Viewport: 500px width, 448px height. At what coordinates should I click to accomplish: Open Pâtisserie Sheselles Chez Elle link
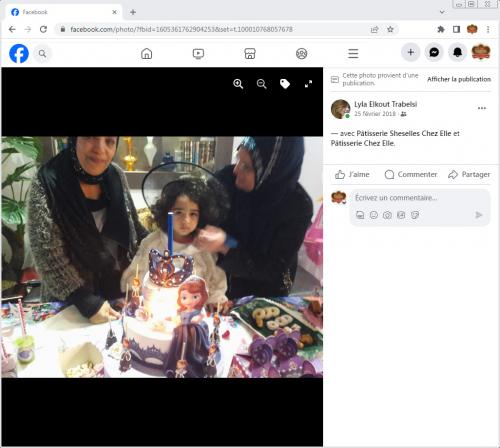coord(404,133)
